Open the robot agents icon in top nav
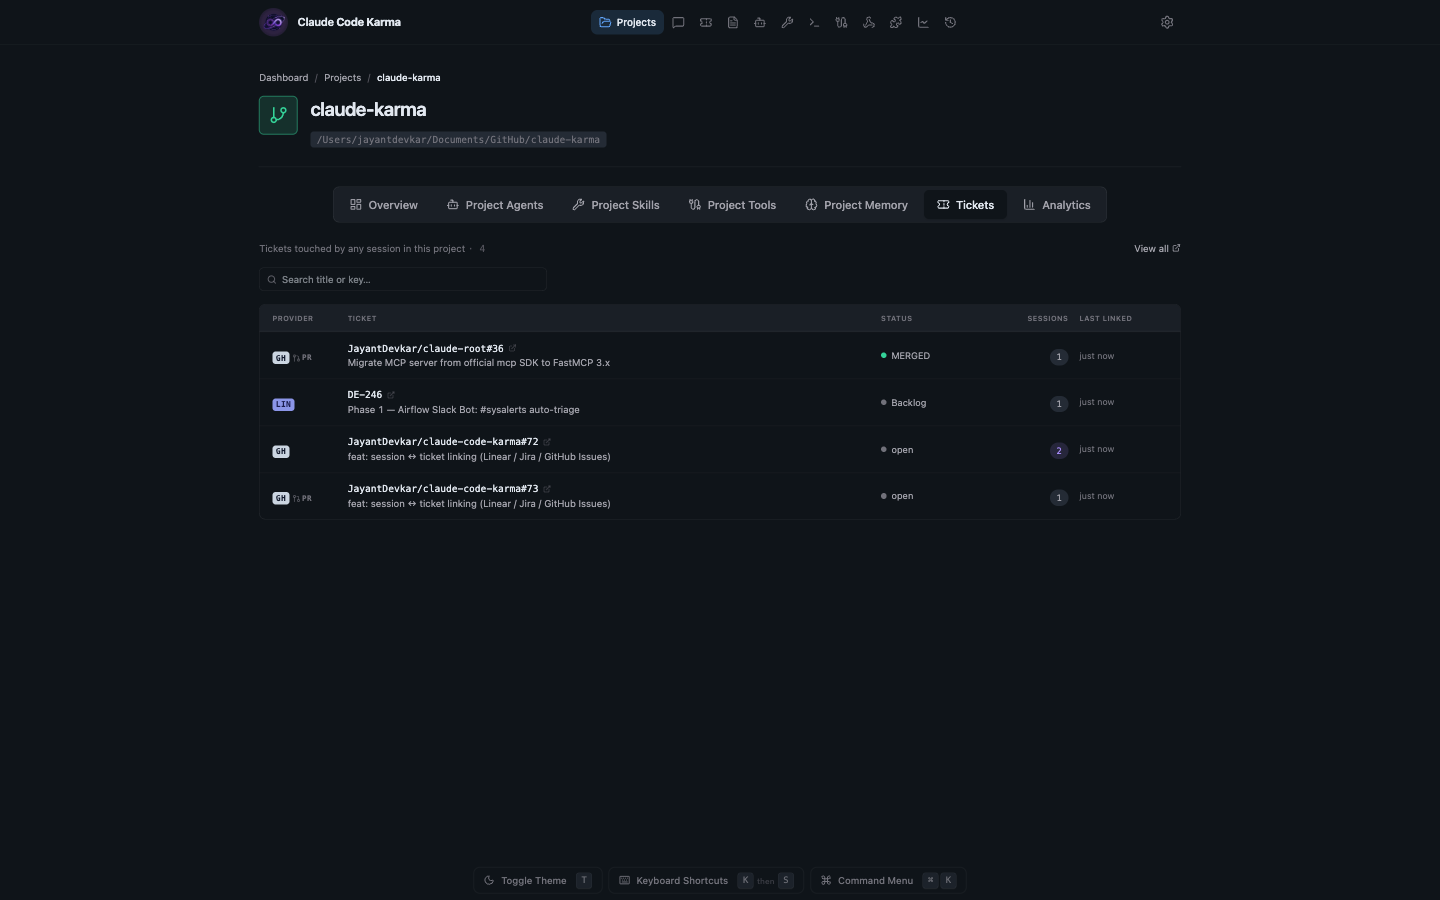1440x900 pixels. 760,22
